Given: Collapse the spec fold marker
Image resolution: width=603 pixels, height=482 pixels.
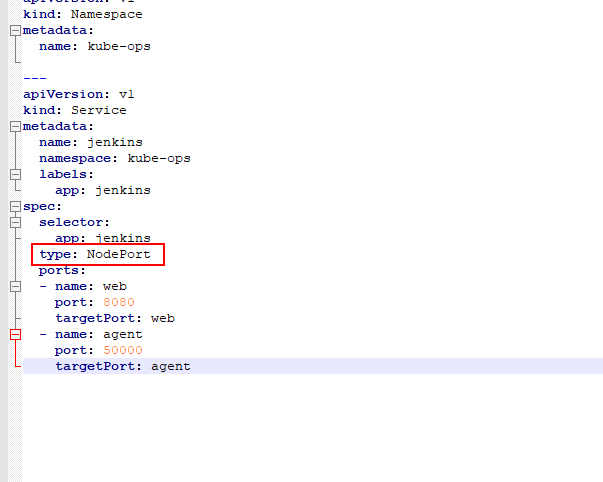Looking at the screenshot, I should click(x=15, y=207).
